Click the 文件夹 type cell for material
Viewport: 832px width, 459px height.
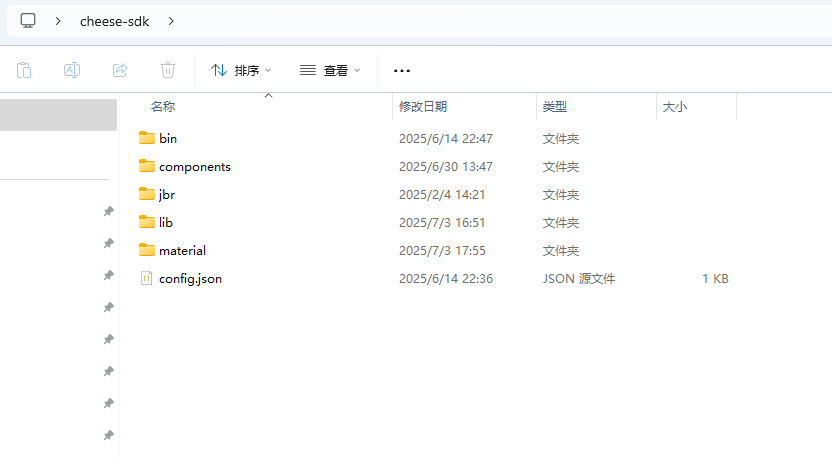pos(560,250)
